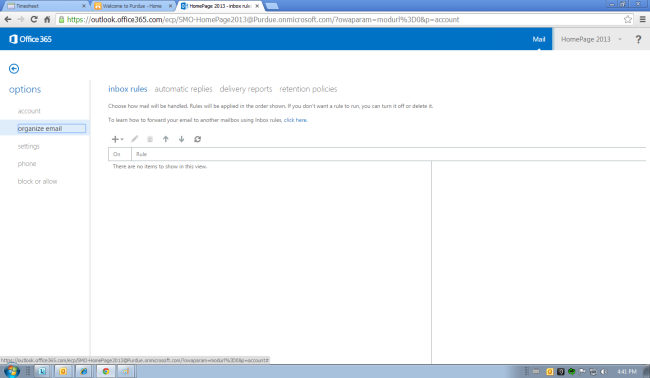Viewport: 650px width, 378px height.
Task: Open Internet Explorer from the taskbar
Action: [84, 371]
